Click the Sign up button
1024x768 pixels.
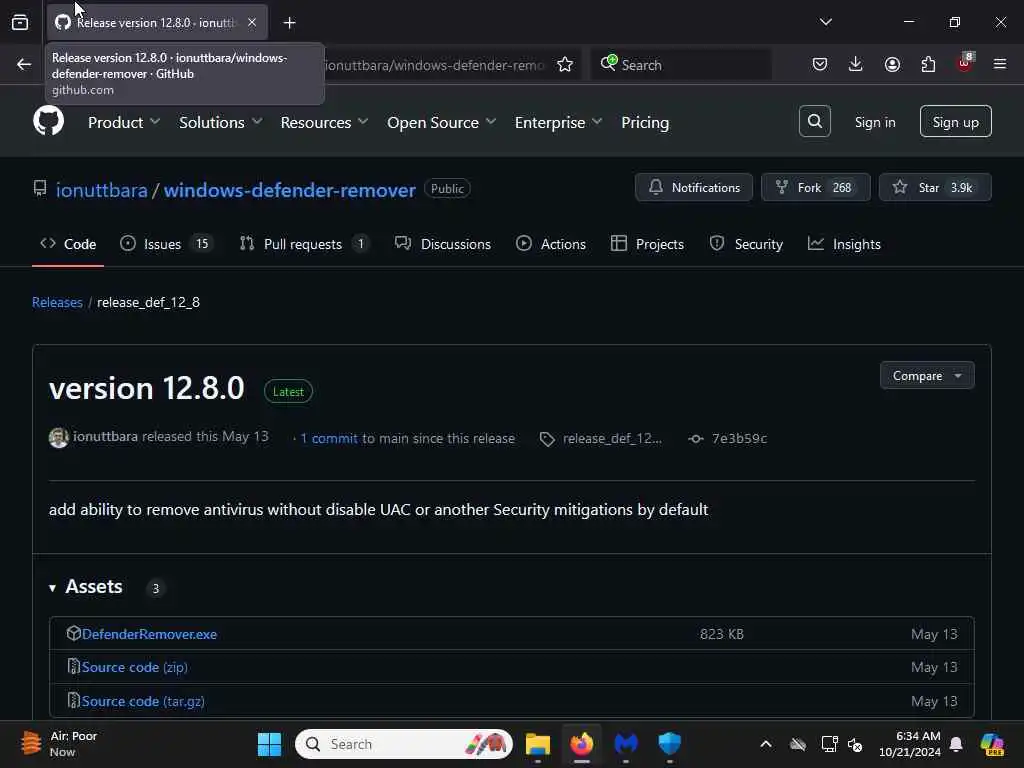tap(955, 121)
